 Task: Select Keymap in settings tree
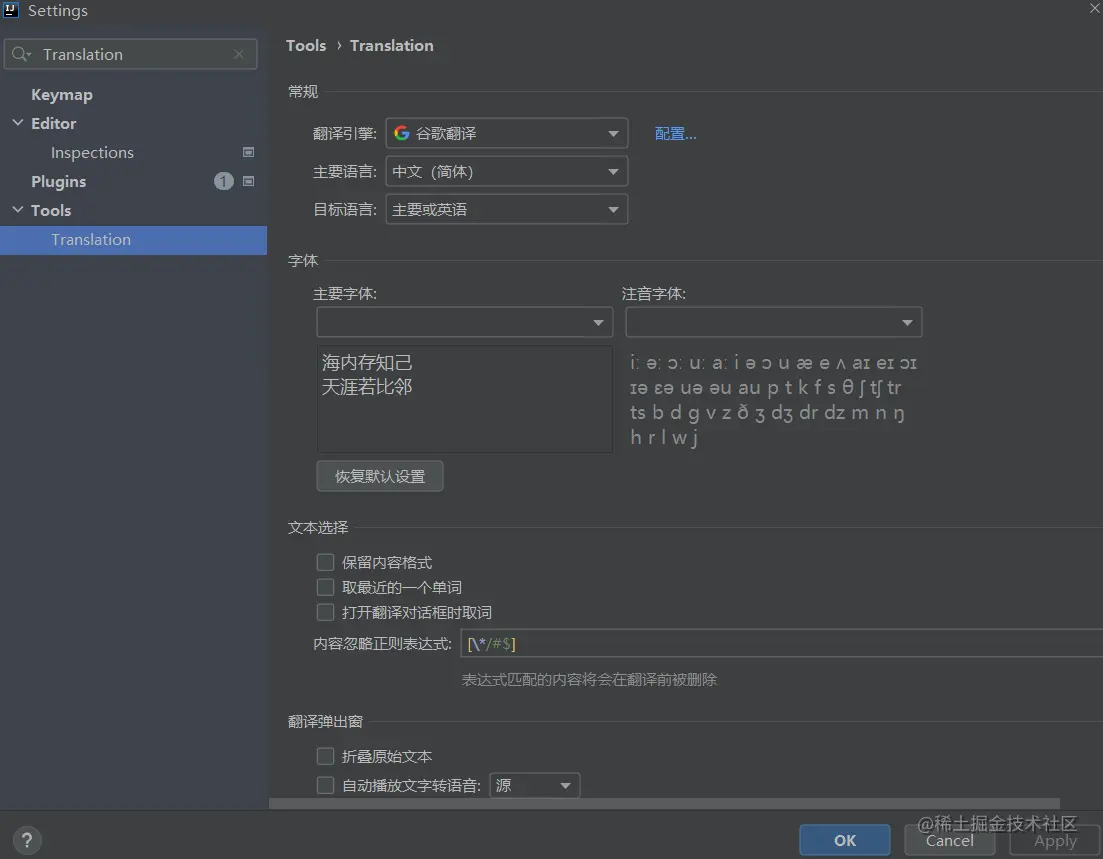62,94
